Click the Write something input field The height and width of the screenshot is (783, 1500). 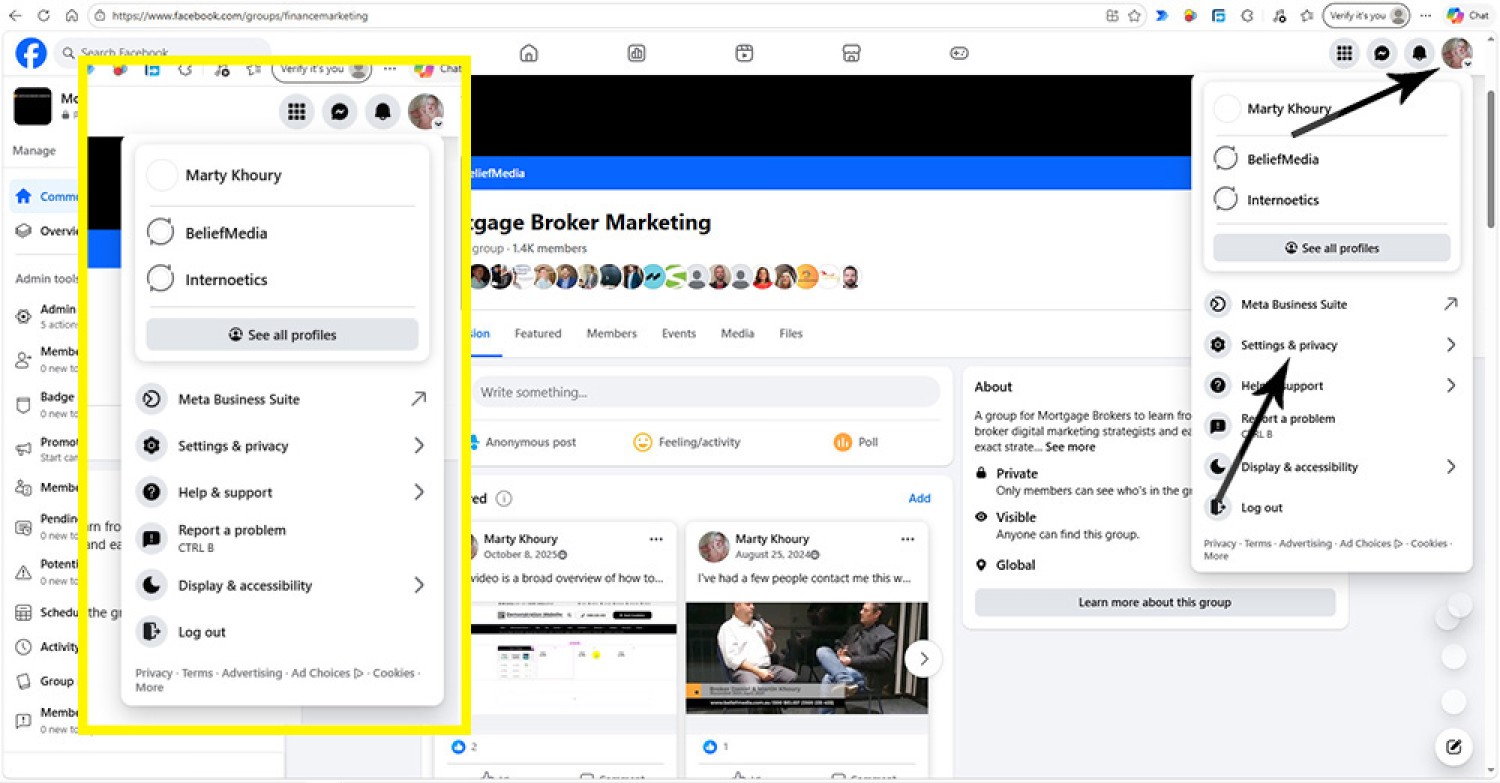[705, 392]
